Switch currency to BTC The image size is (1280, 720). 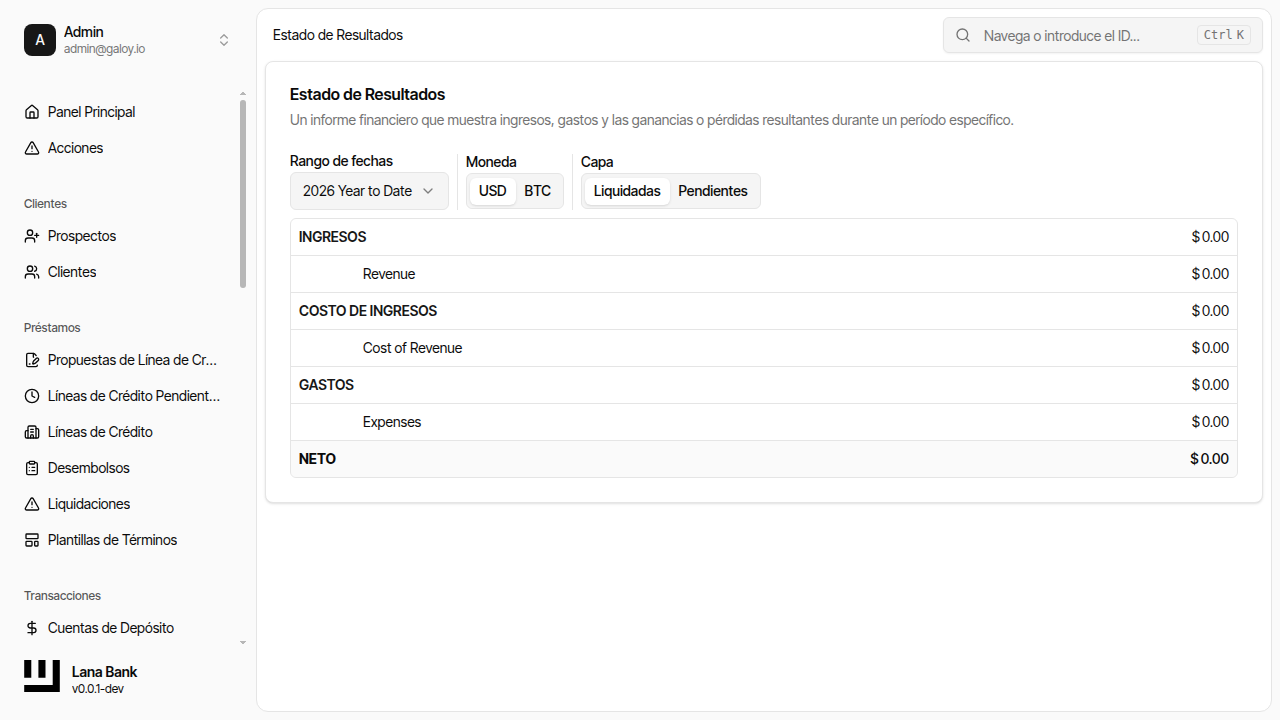pos(538,191)
